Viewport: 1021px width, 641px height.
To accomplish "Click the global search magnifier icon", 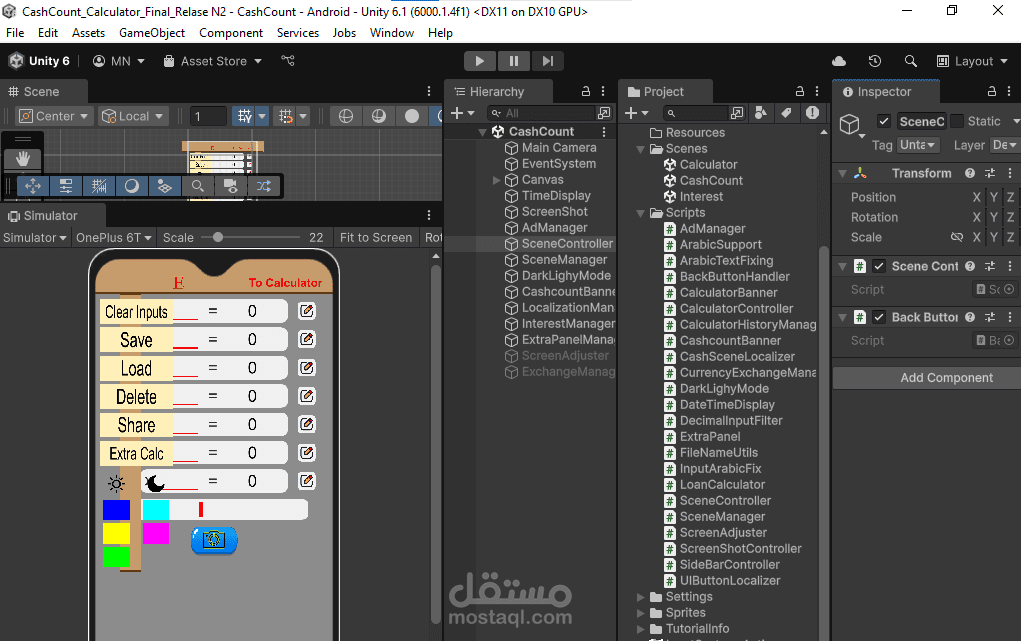I will click(x=910, y=61).
